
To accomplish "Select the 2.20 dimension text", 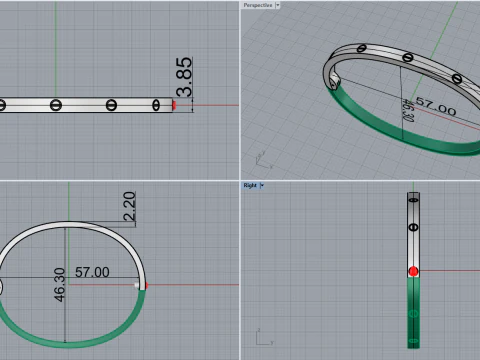I will 129,206.
